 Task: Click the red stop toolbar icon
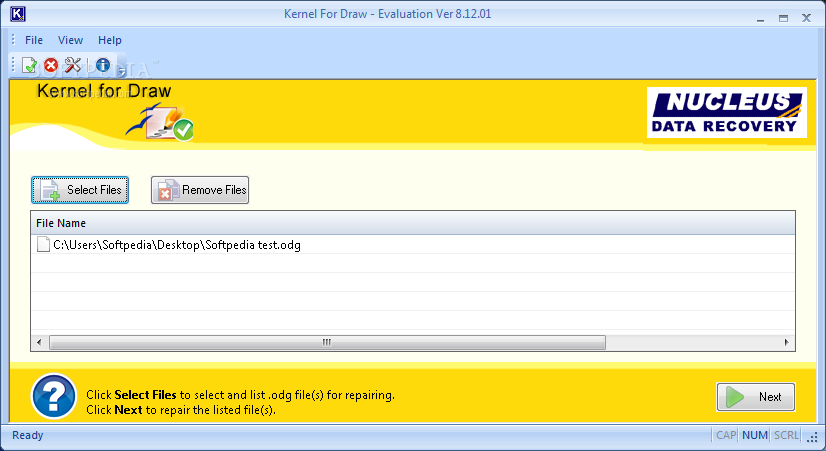pos(51,65)
